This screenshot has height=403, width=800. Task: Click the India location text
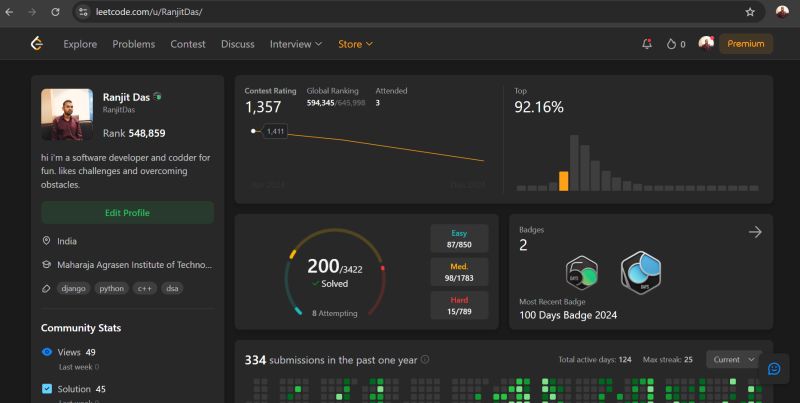click(67, 241)
